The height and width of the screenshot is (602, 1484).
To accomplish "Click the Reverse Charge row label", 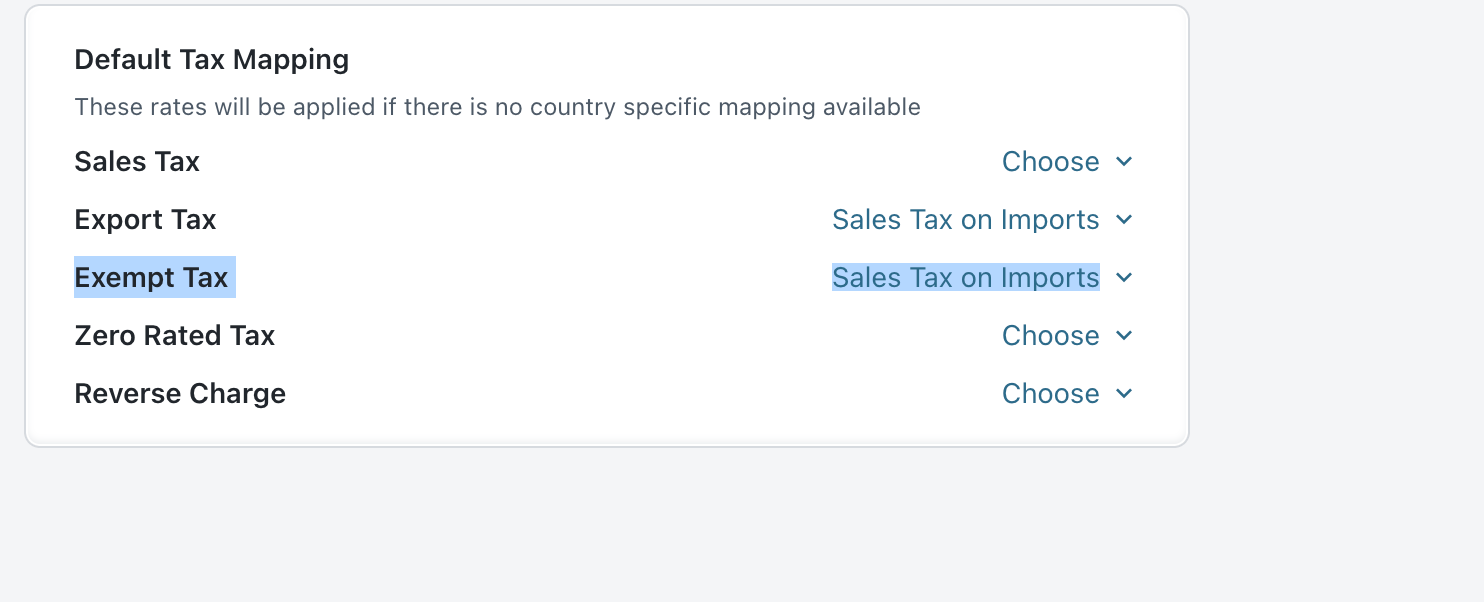I will coord(180,394).
